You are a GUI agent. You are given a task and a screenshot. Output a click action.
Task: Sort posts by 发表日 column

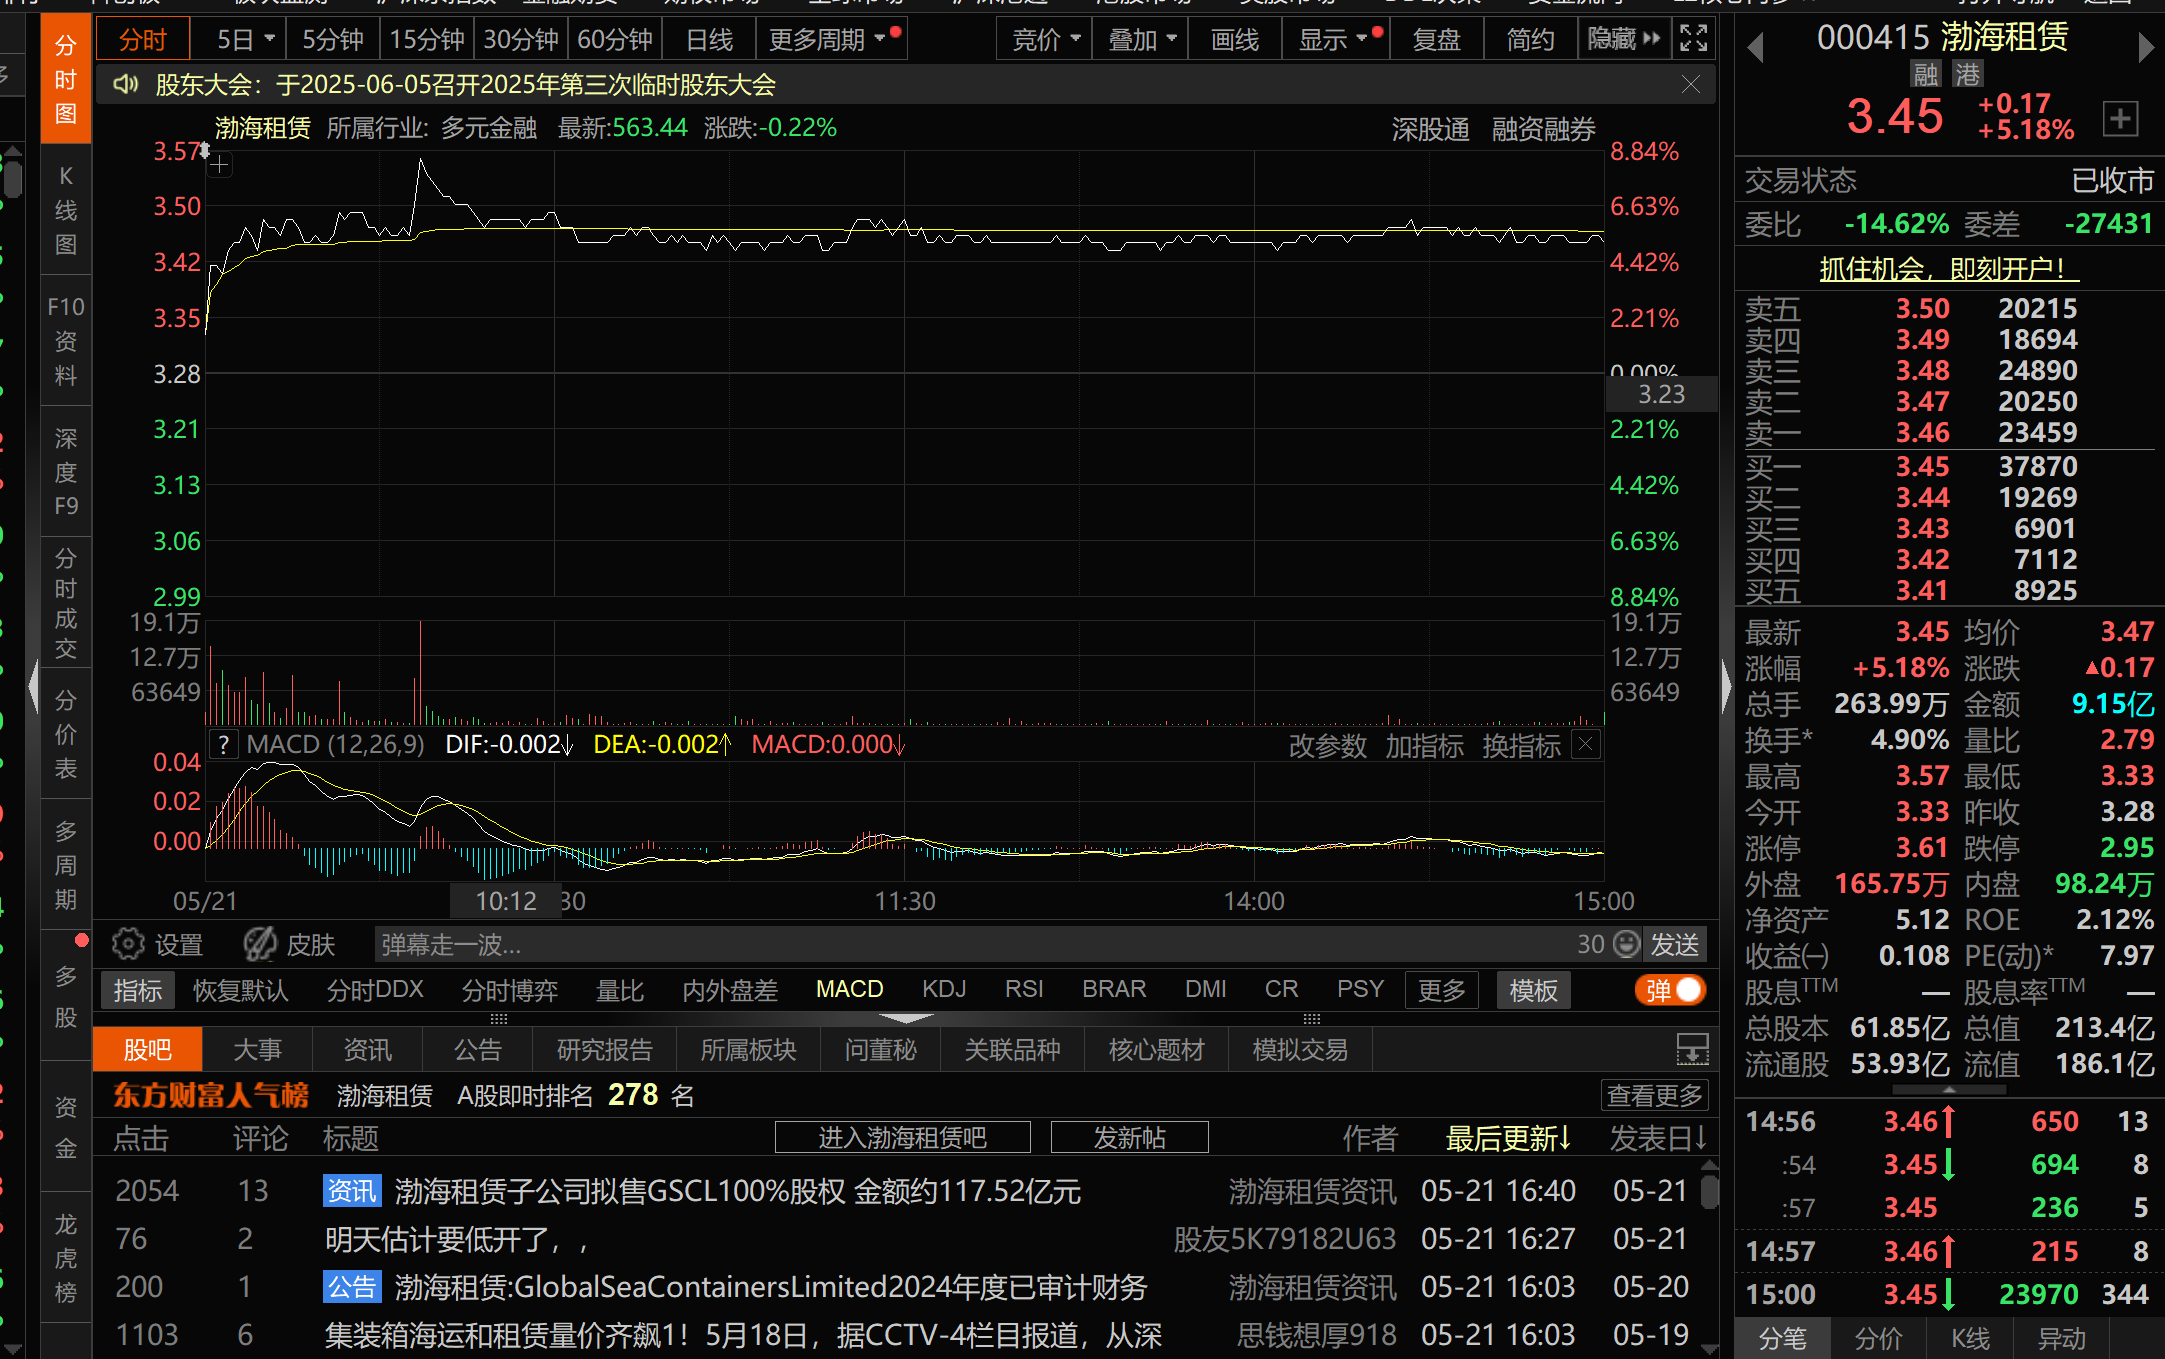1658,1138
